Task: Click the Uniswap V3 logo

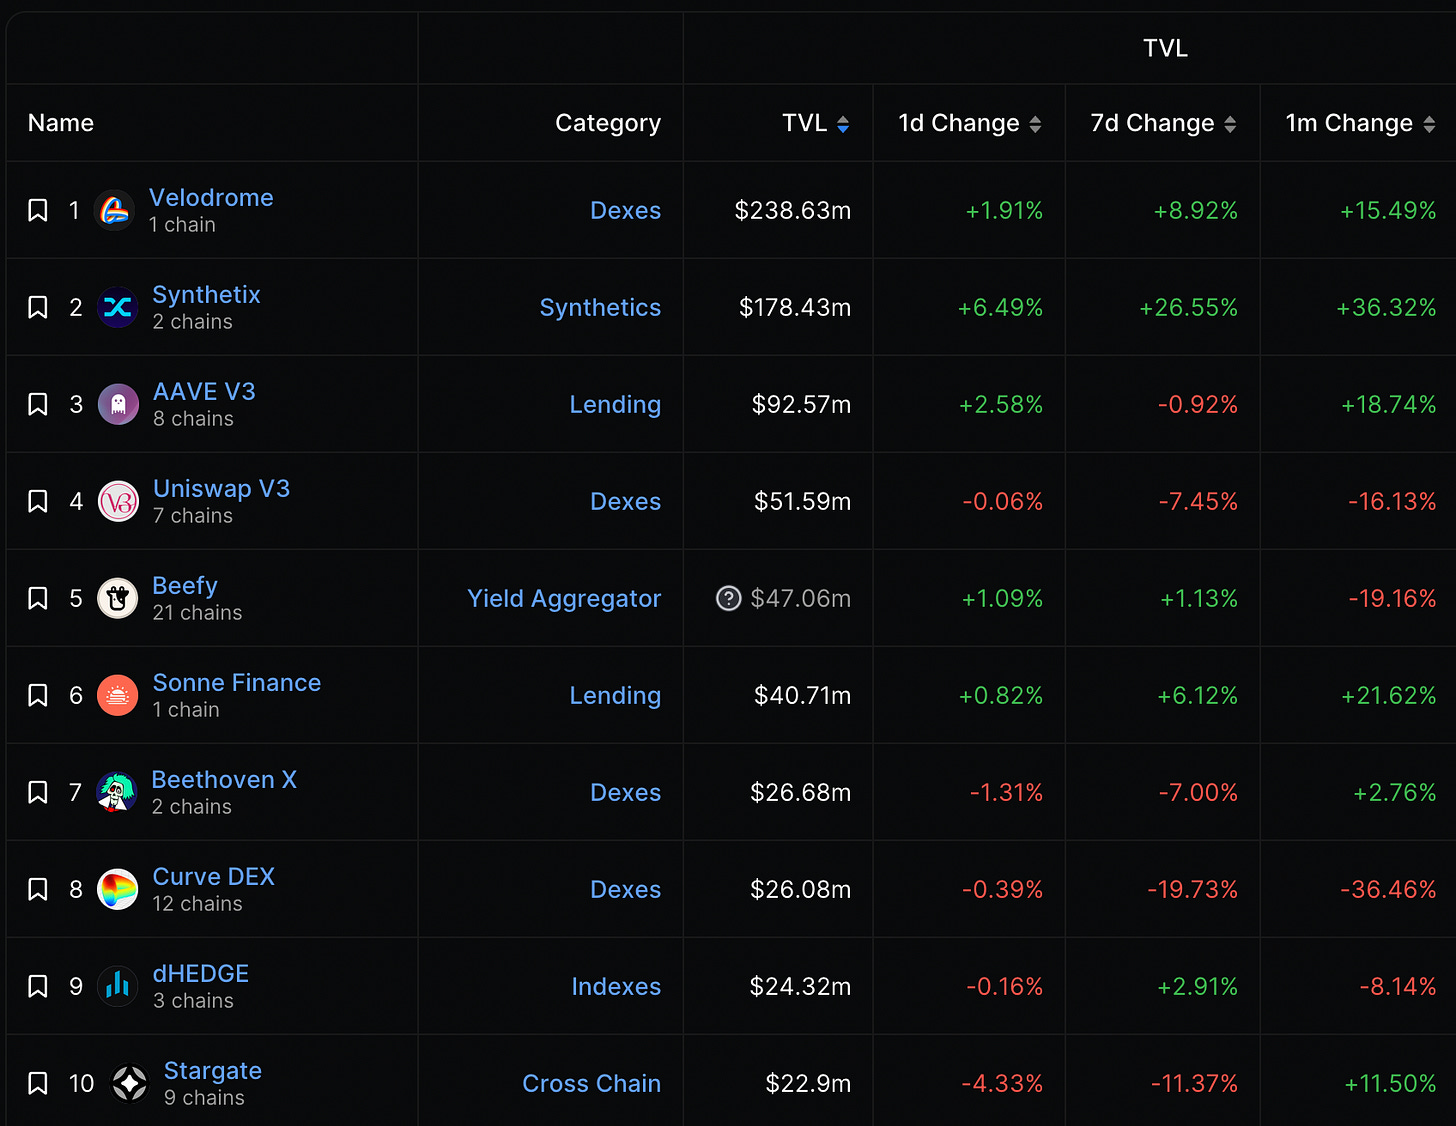Action: tap(118, 501)
